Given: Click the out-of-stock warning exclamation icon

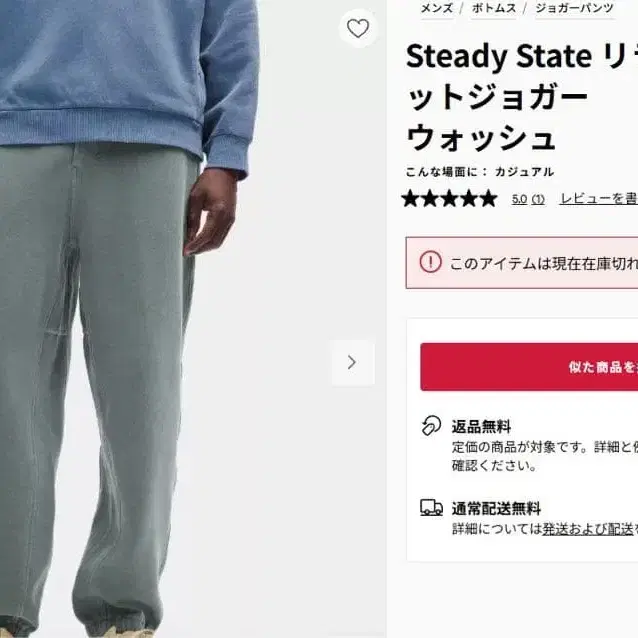Looking at the screenshot, I should pos(430,262).
